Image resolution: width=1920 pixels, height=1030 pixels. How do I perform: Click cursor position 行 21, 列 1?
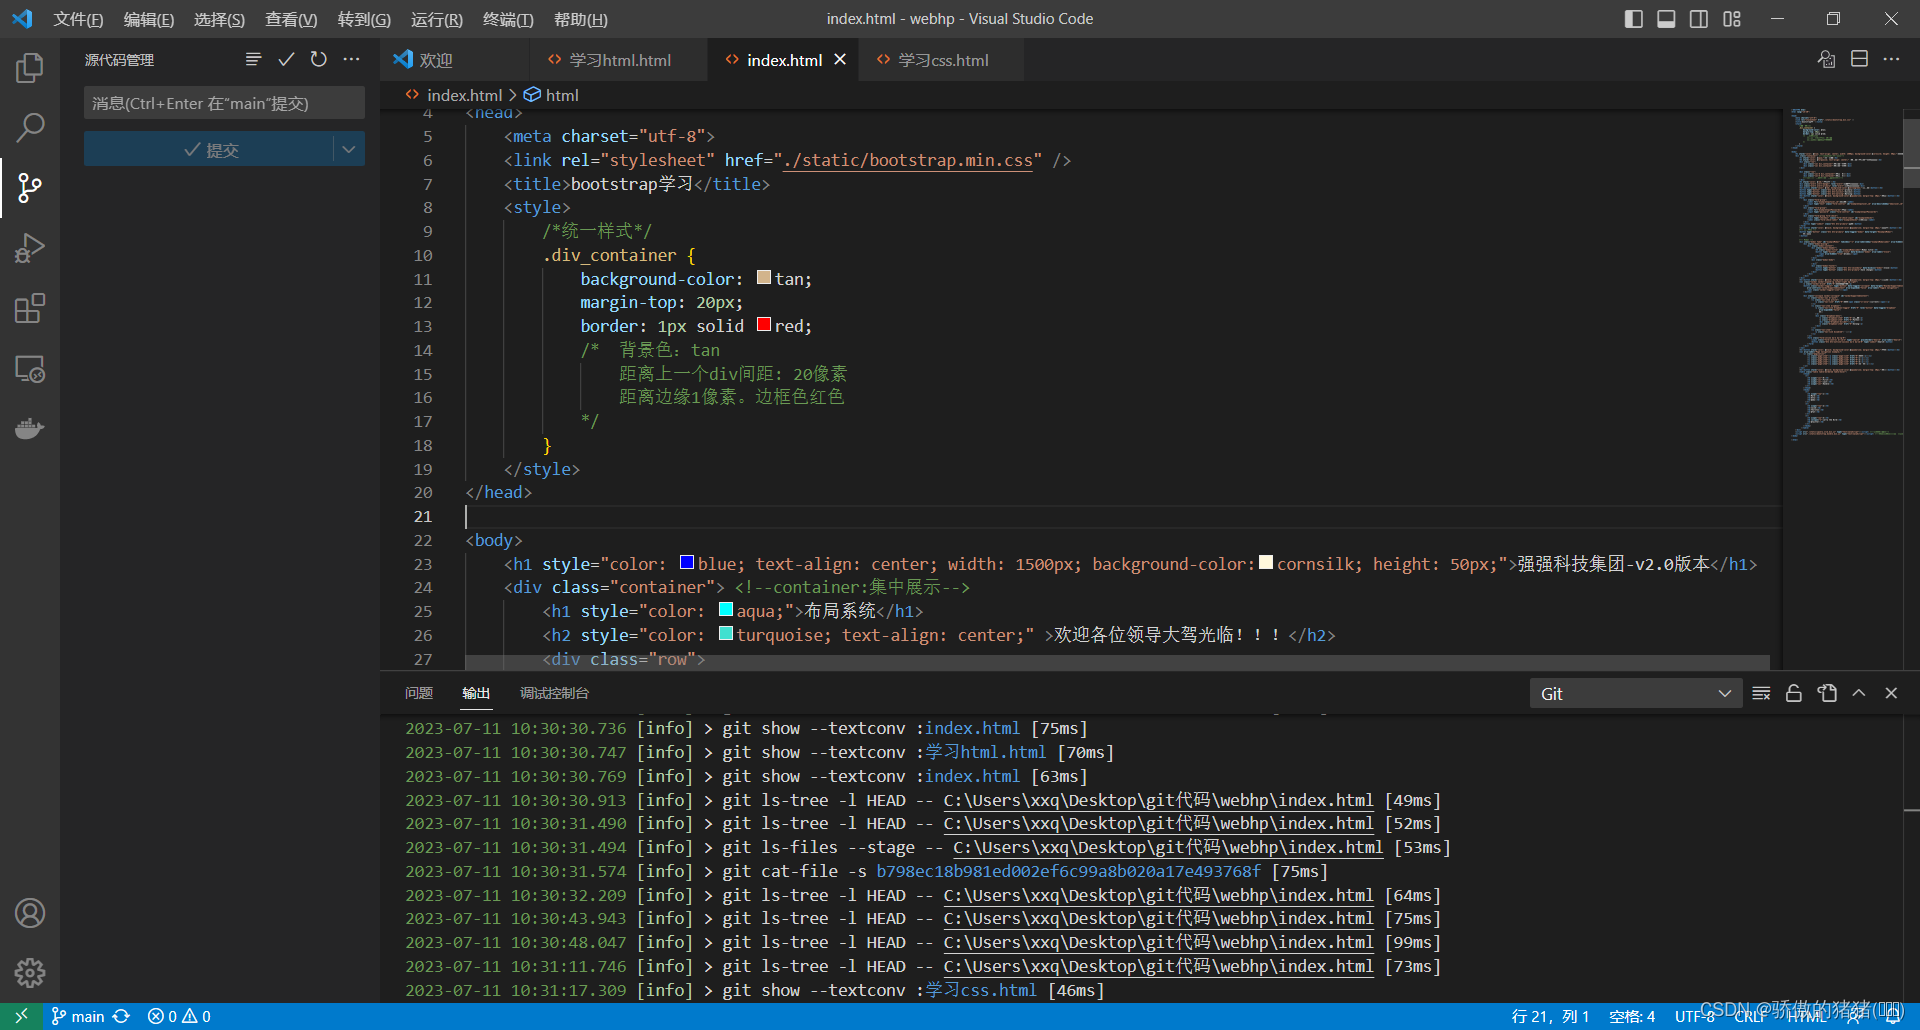(1550, 1016)
